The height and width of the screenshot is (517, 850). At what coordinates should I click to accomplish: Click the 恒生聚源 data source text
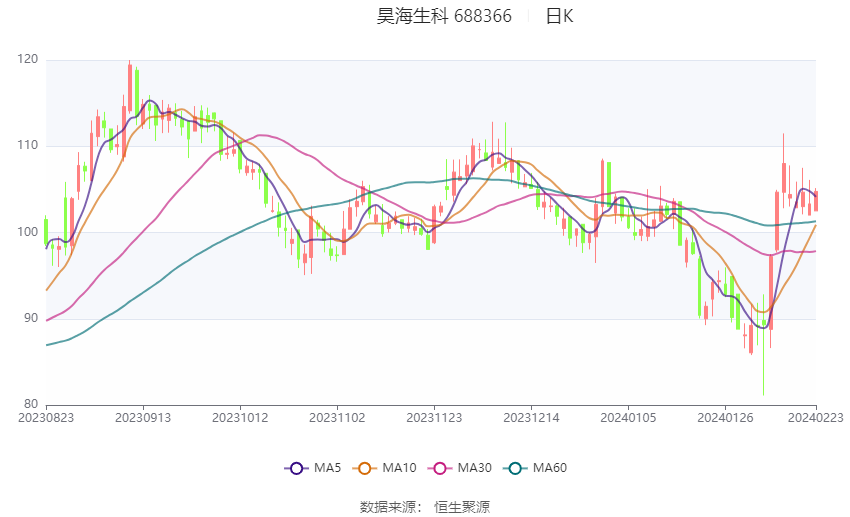point(462,507)
